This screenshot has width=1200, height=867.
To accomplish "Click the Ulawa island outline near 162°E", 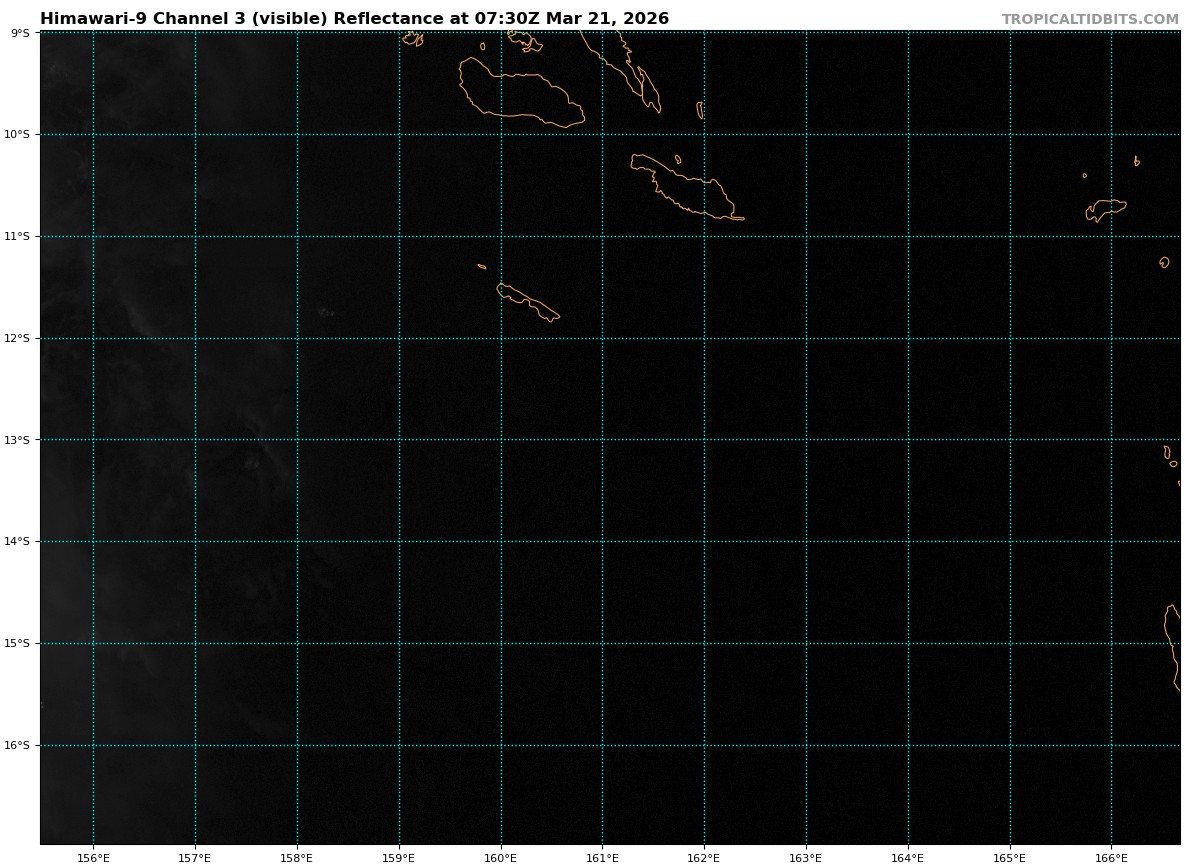I will [x=700, y=110].
